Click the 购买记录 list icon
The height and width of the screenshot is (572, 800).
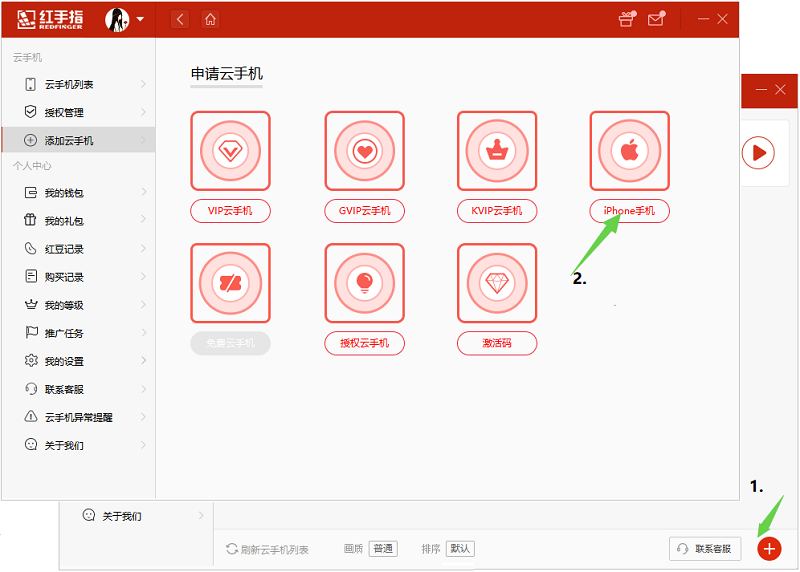pos(31,277)
